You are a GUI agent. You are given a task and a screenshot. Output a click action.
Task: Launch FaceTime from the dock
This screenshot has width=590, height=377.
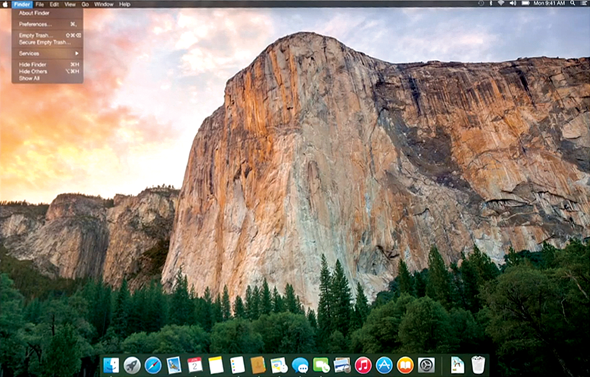click(x=321, y=365)
